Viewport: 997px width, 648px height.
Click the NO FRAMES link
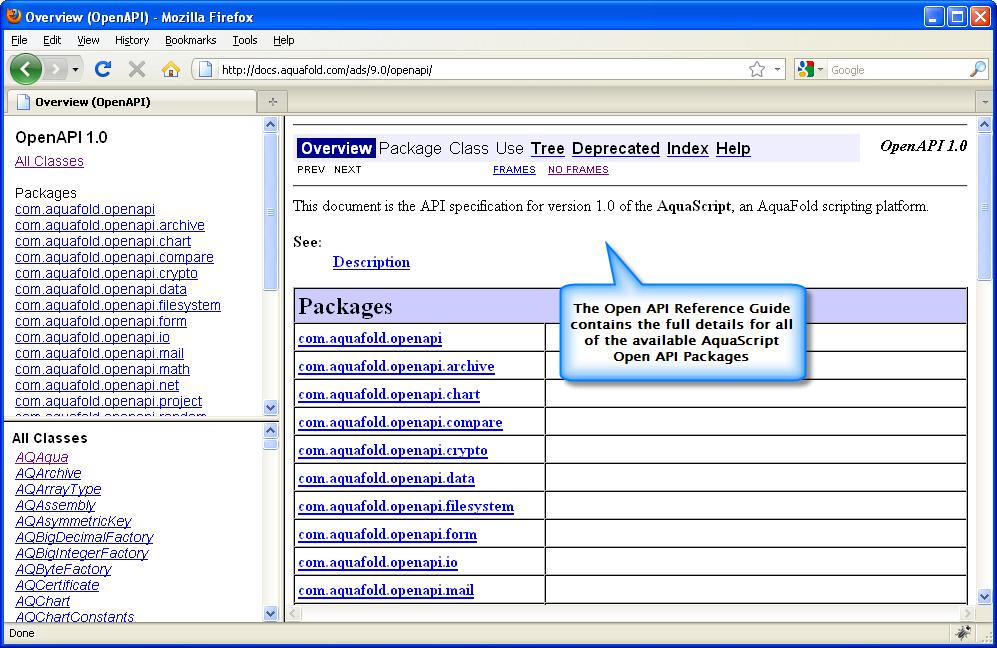point(578,170)
